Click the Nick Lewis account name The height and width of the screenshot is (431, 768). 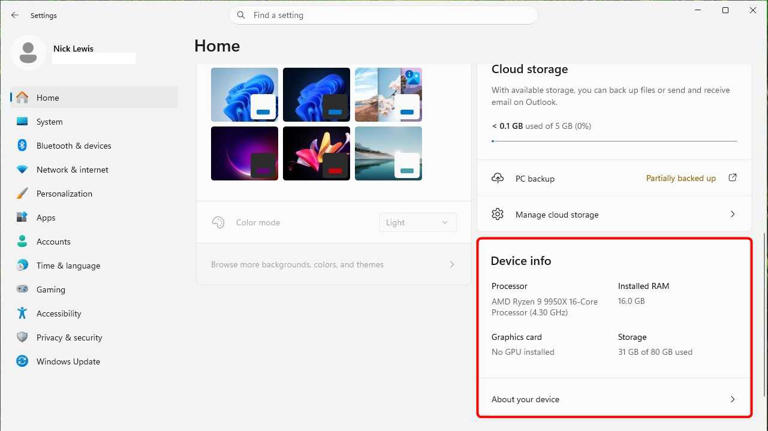tap(73, 48)
